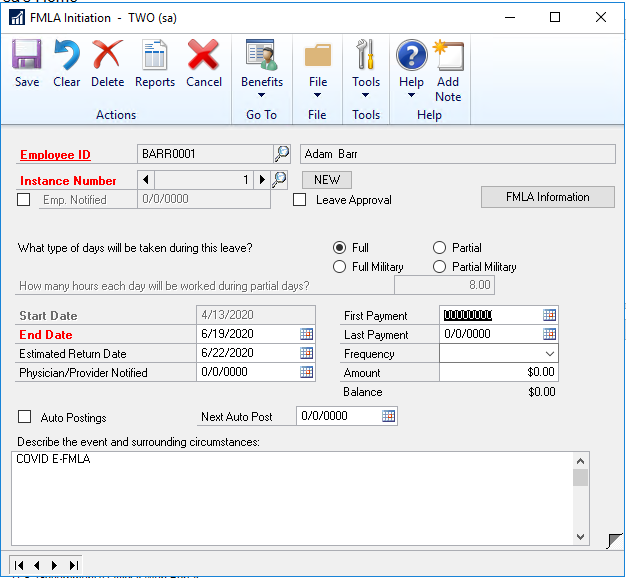Screen dimensions: 626x578
Task: Open the Physician/Provider Notified calendar
Action: pos(306,372)
